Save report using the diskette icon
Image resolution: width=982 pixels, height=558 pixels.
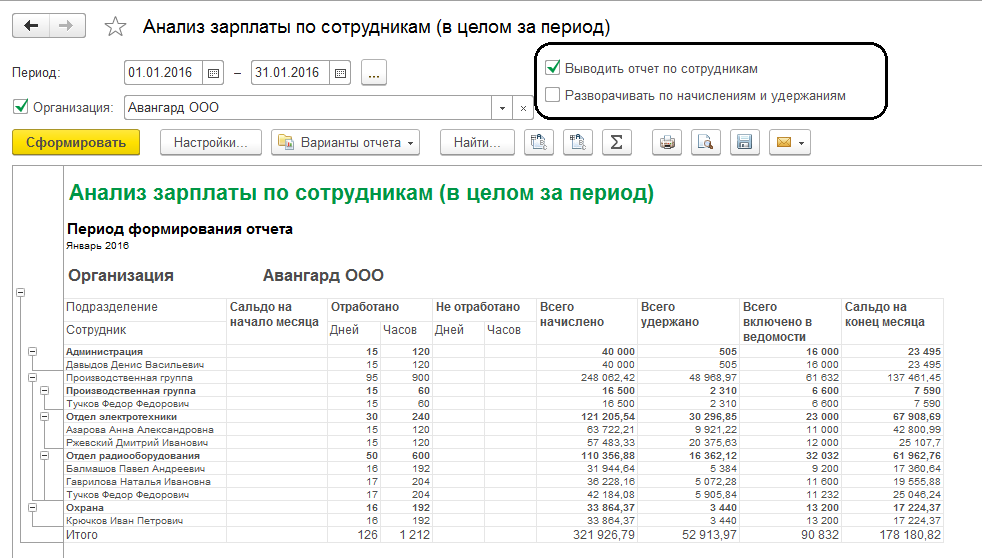click(x=744, y=143)
